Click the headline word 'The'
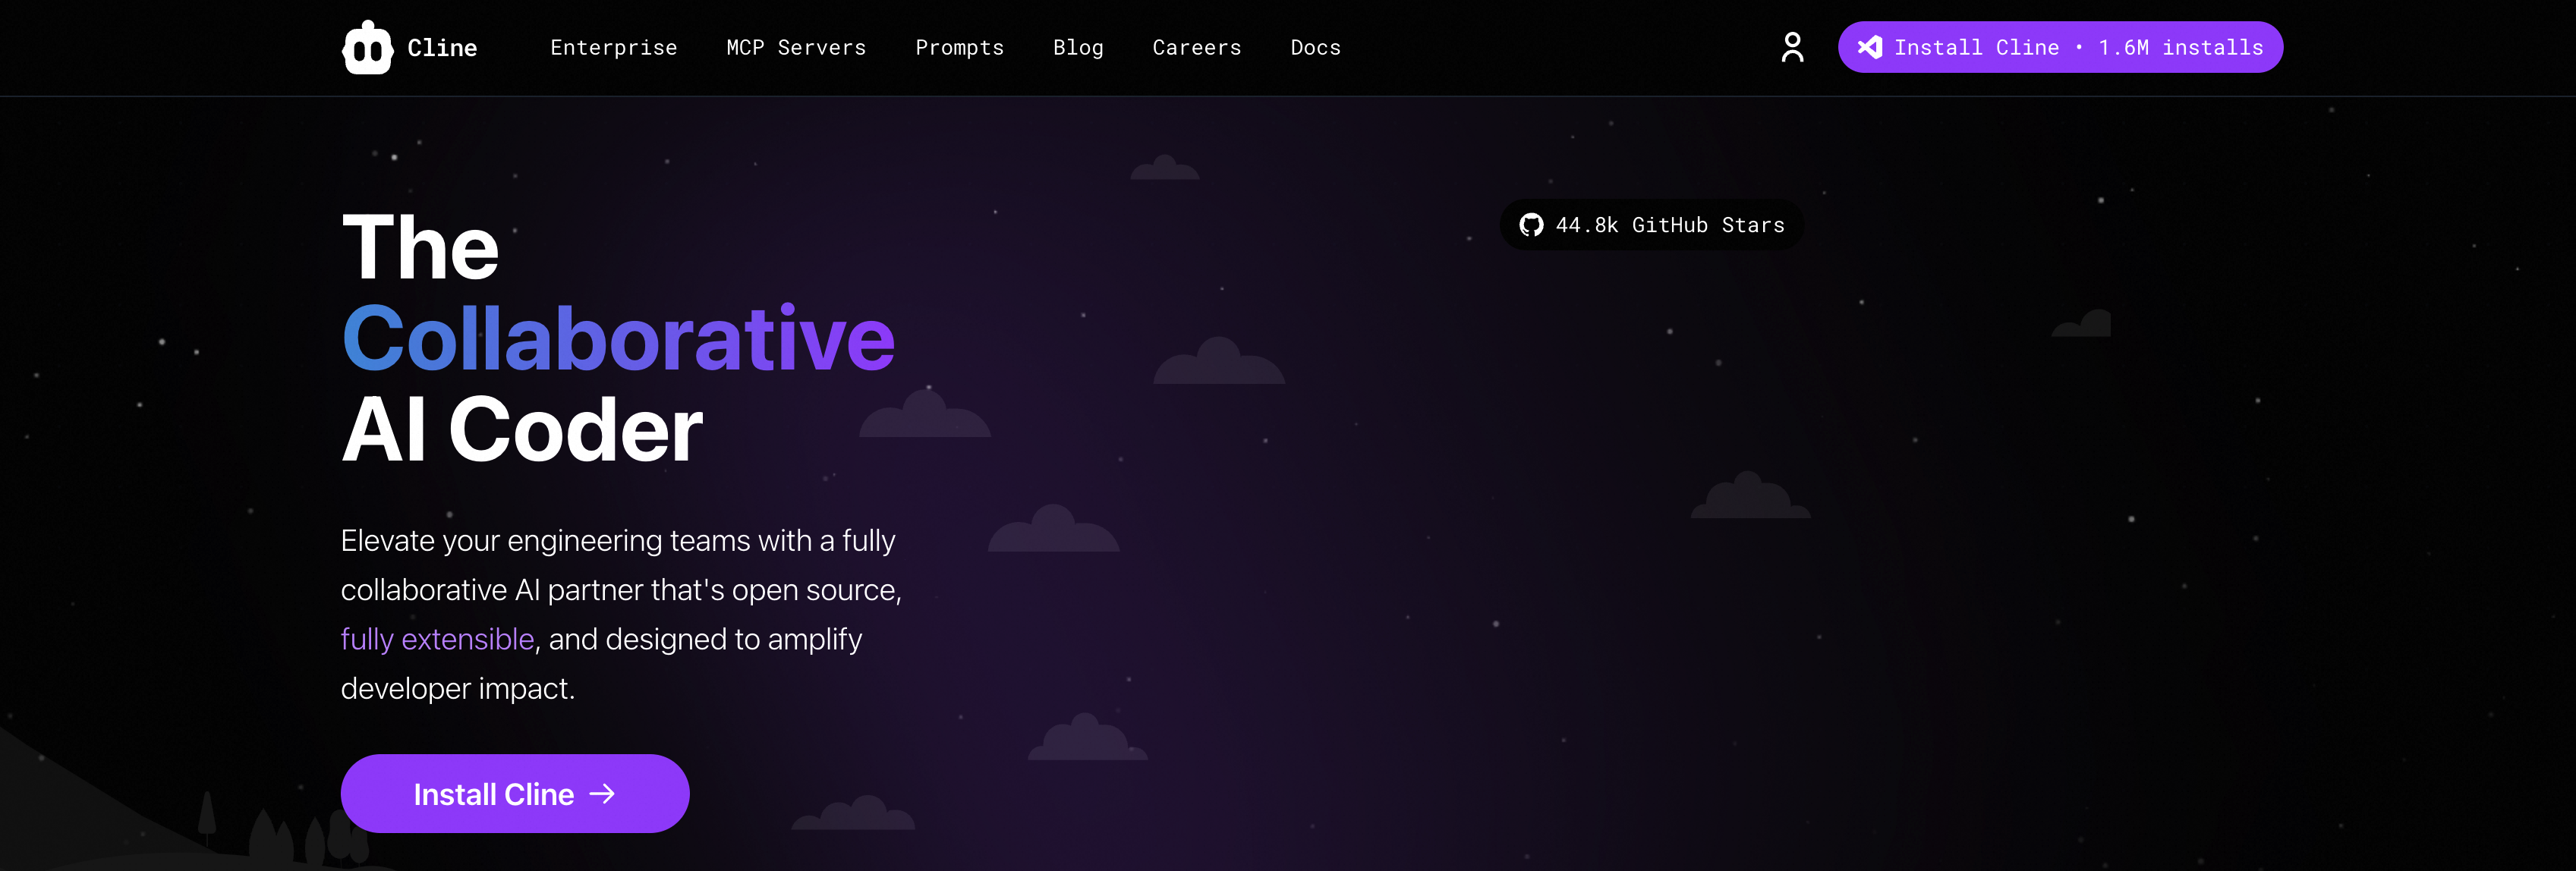The height and width of the screenshot is (871, 2576). (420, 247)
